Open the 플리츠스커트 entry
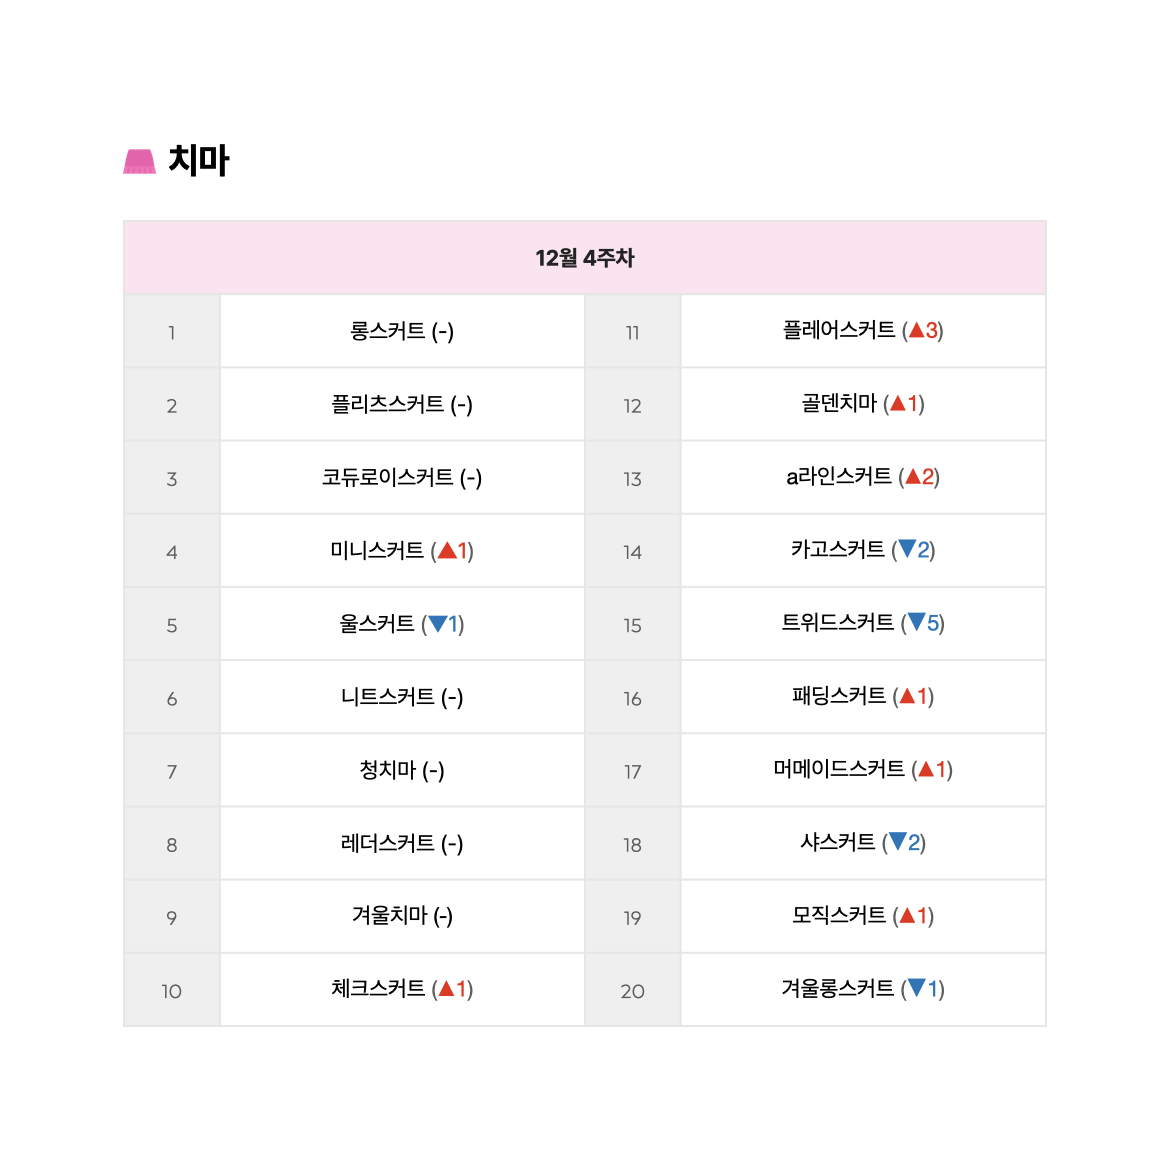The height and width of the screenshot is (1170, 1170). [x=388, y=404]
